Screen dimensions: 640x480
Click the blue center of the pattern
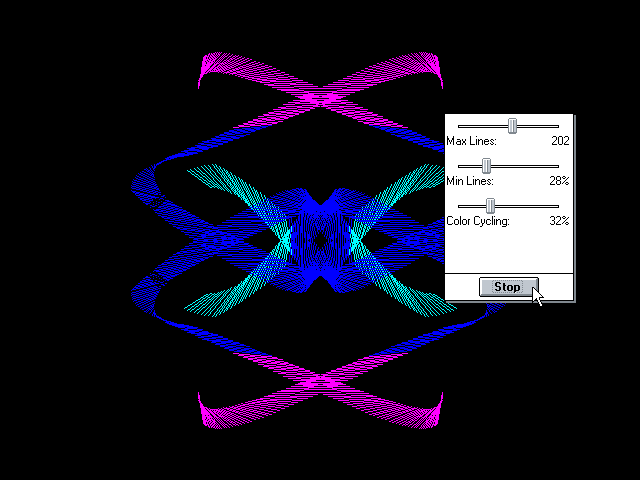[x=320, y=241]
